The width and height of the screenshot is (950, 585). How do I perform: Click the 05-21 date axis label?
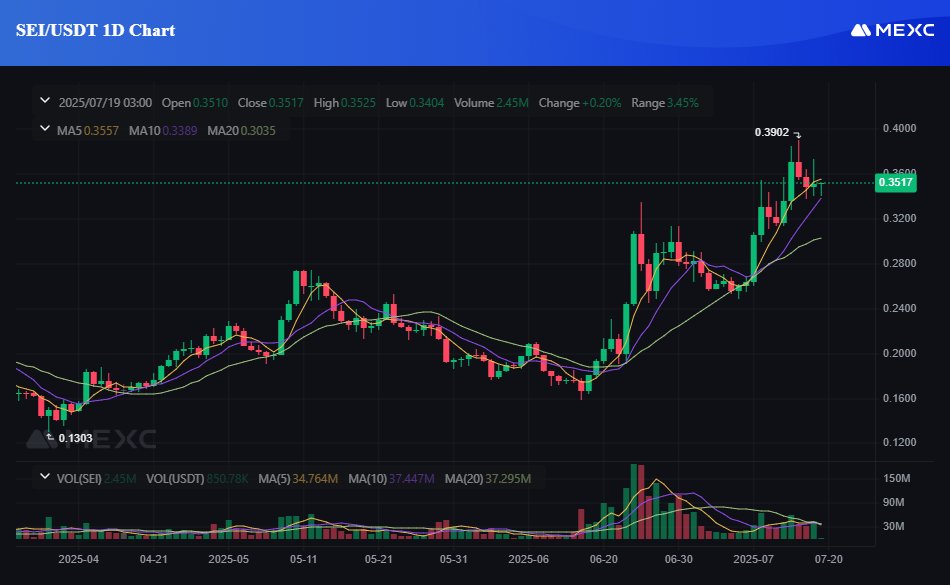coord(379,559)
